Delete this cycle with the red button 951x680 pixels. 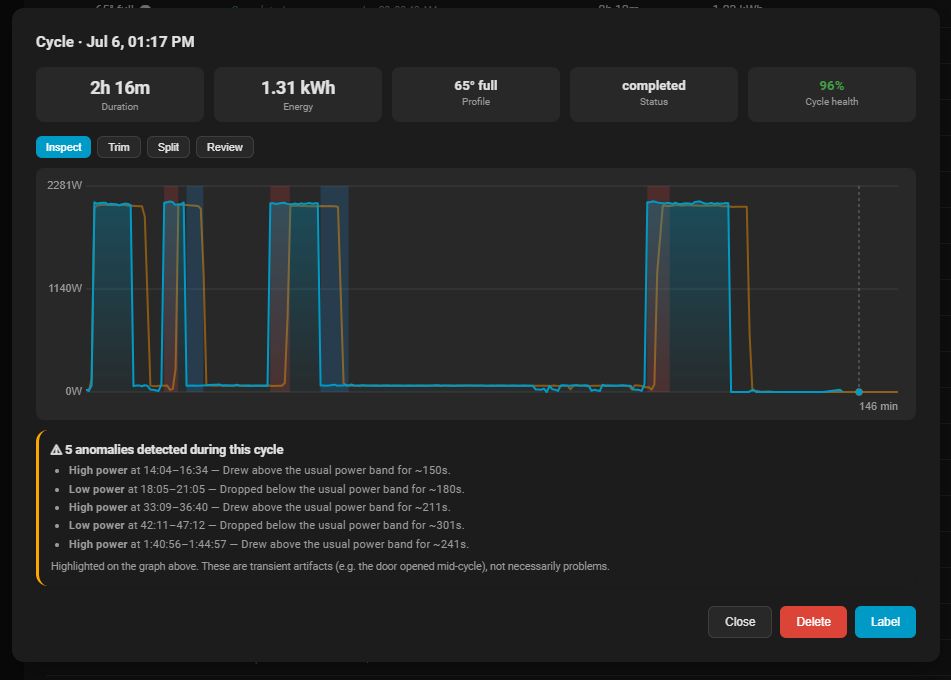pyautogui.click(x=813, y=622)
